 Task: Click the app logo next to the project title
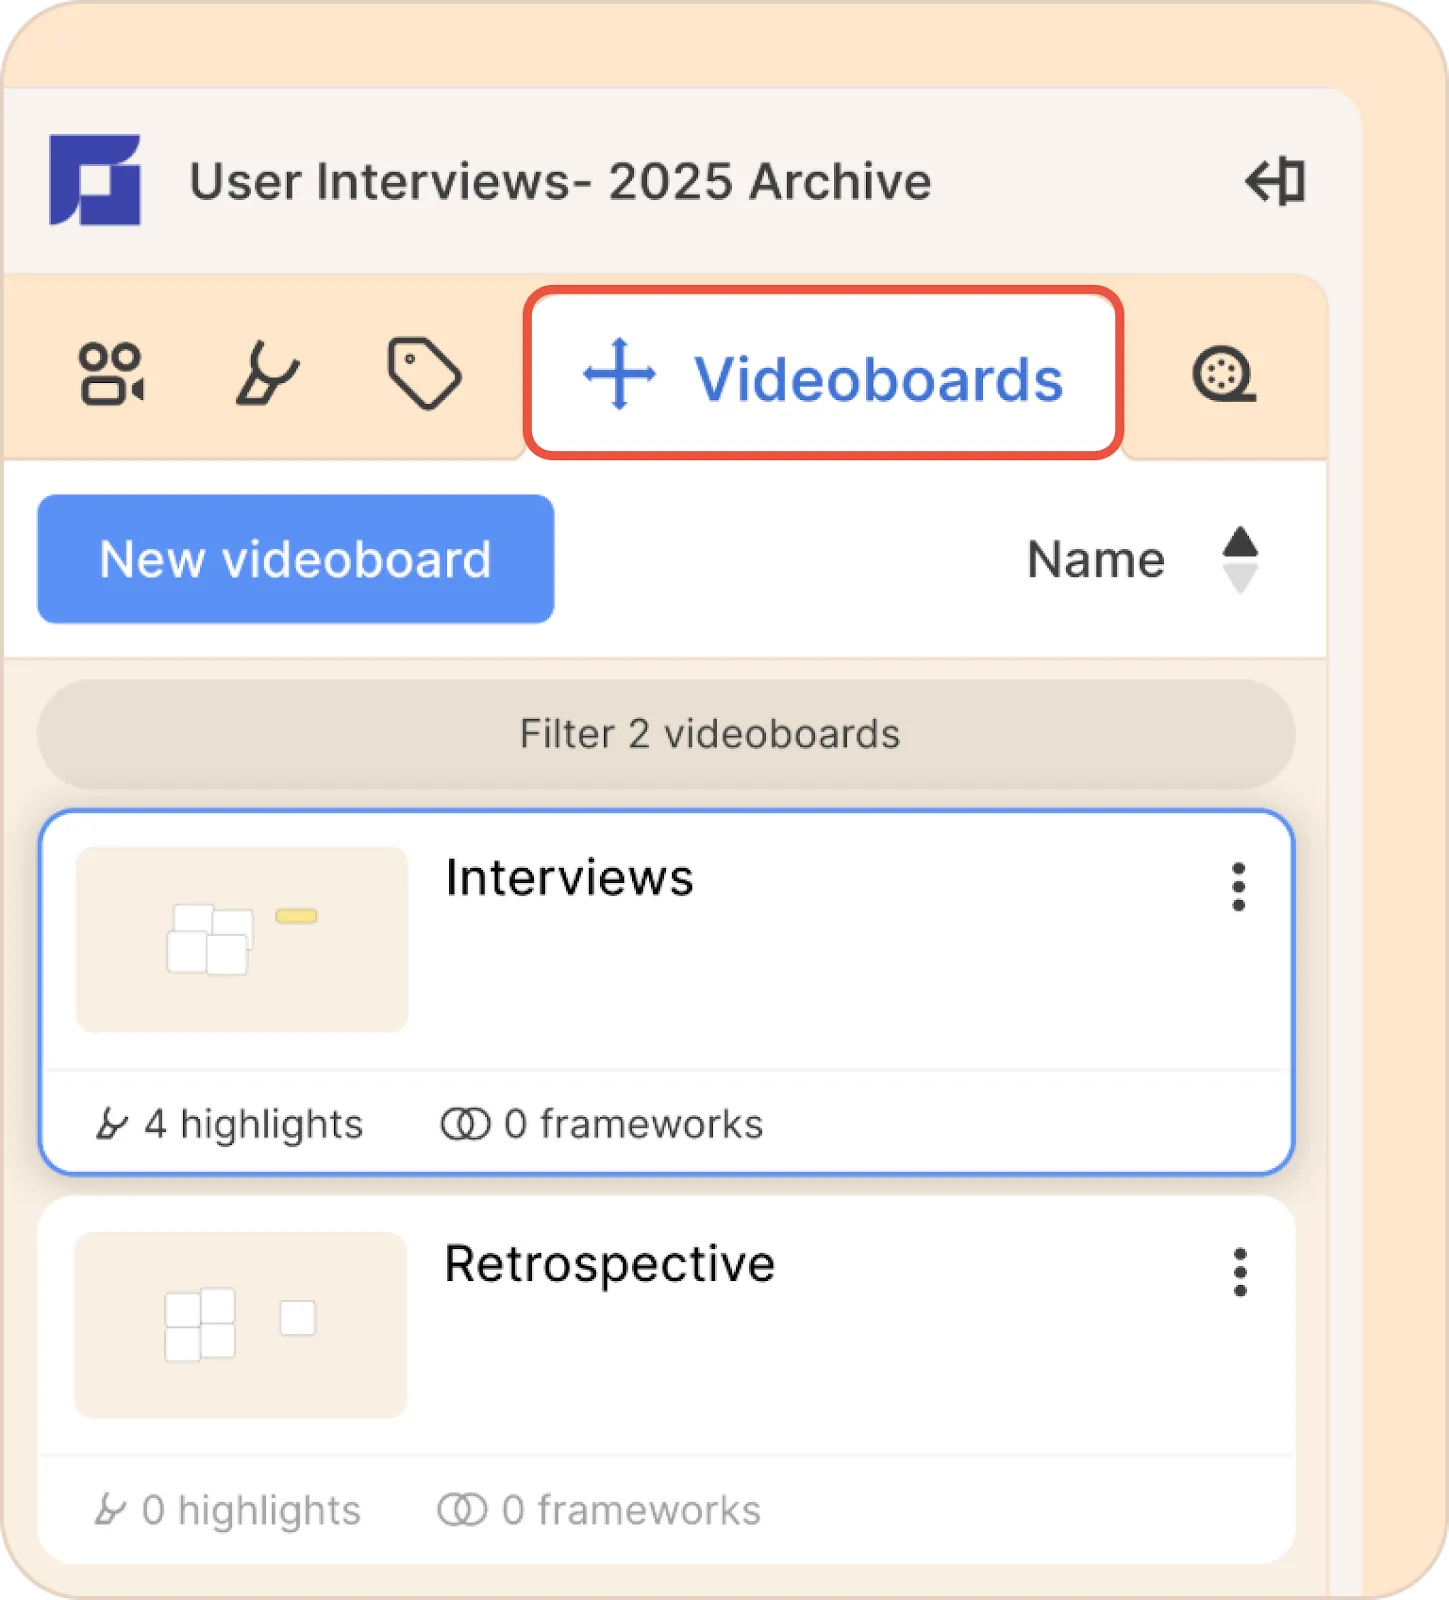[x=95, y=180]
